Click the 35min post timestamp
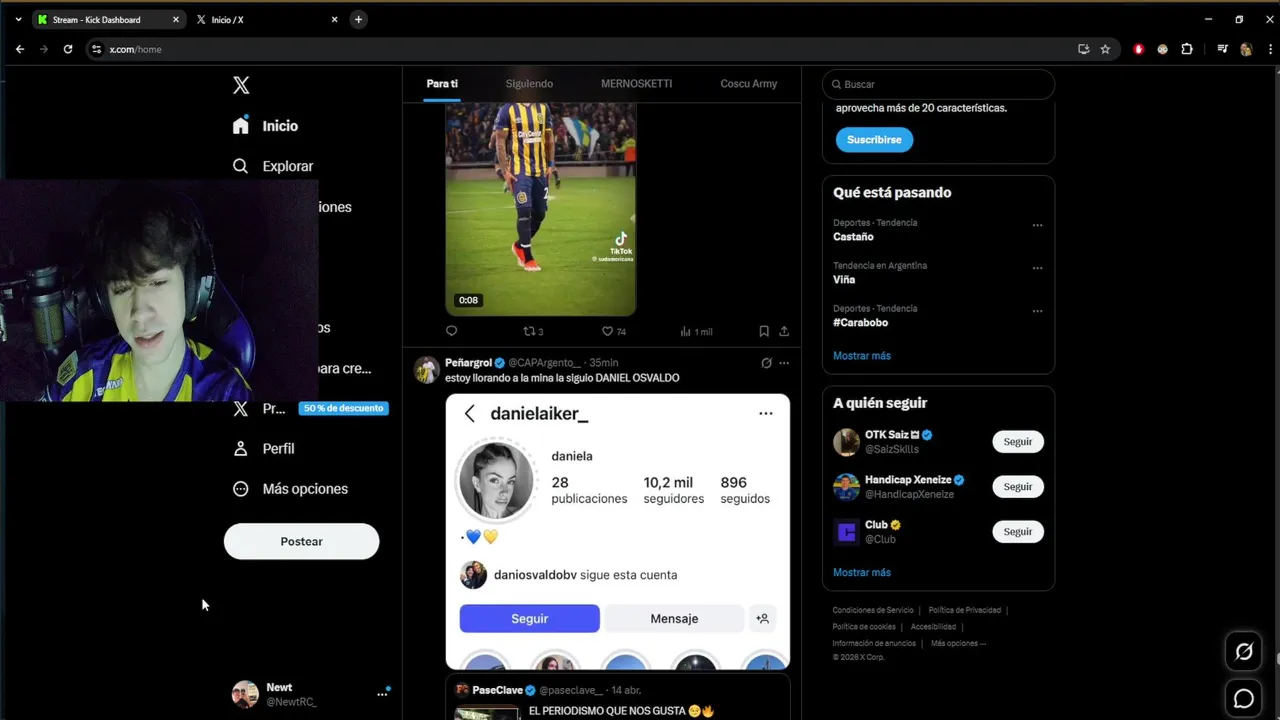The image size is (1280, 720). pos(603,363)
